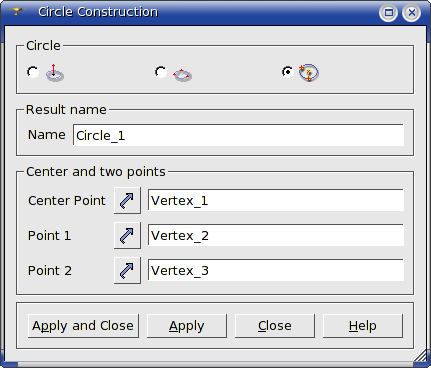Click Apply and Close button
The image size is (431, 368).
[83, 326]
